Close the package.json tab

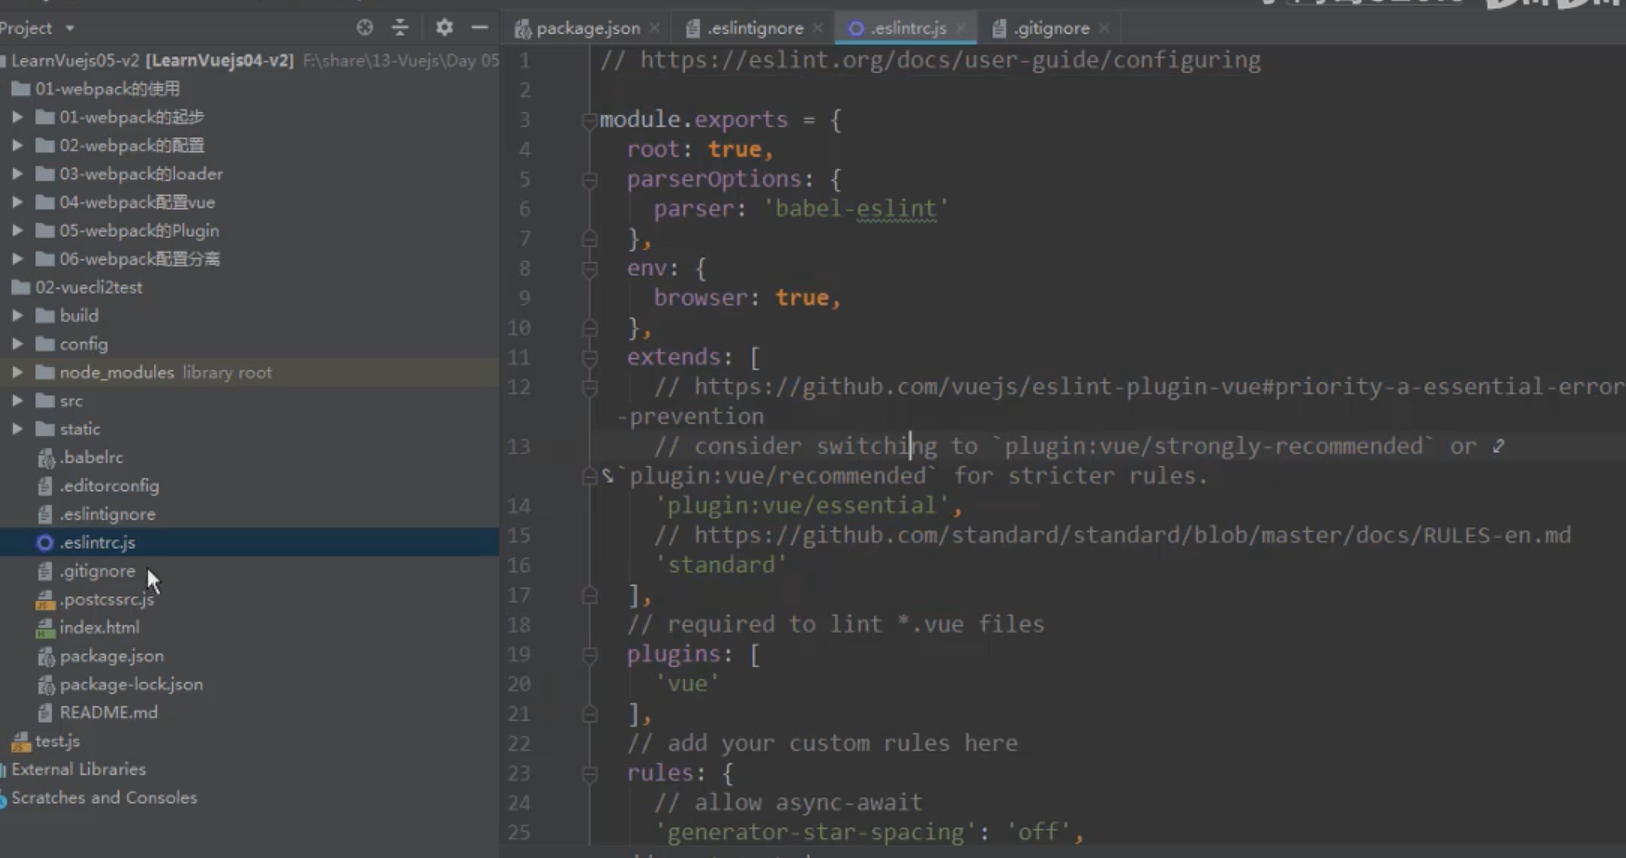(x=655, y=28)
